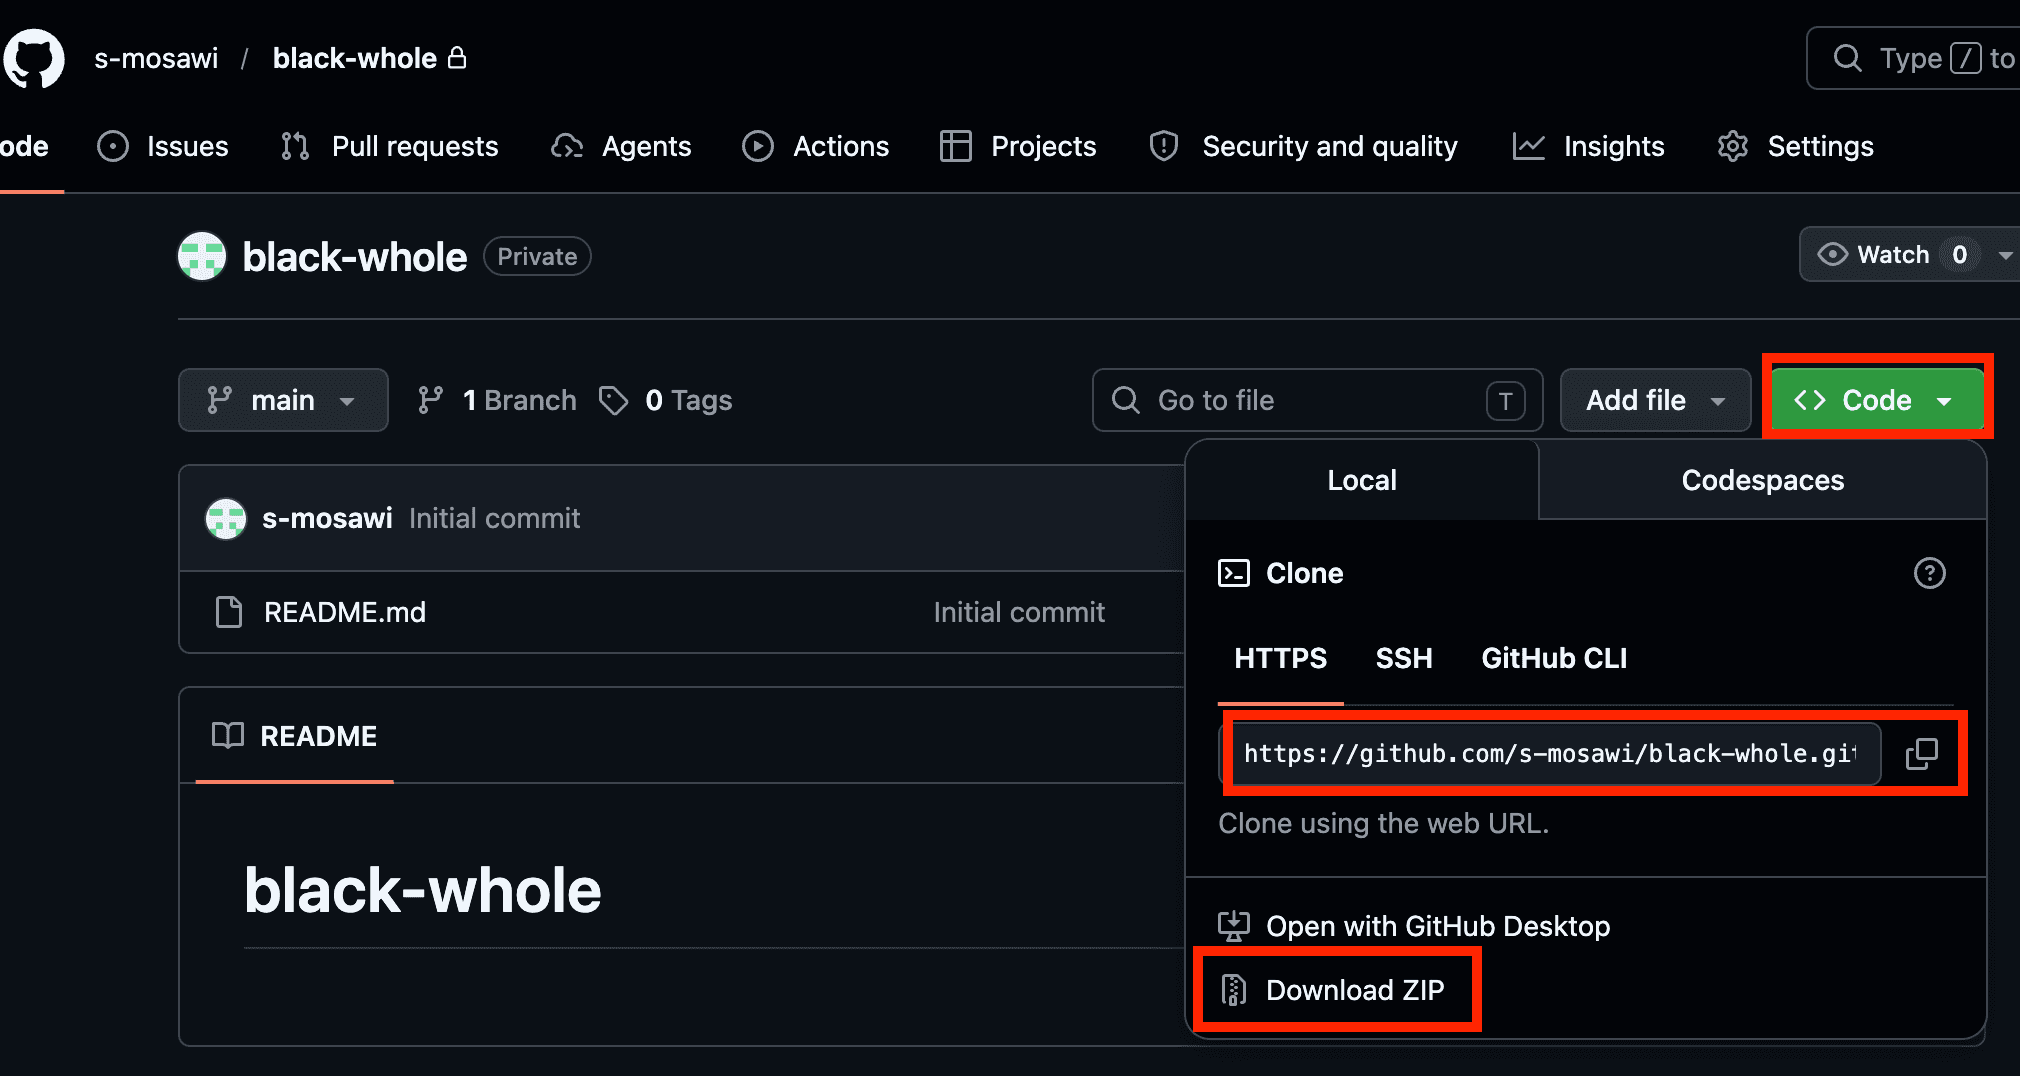Click the Security shield icon
Screen dimensions: 2020x1076
[1164, 146]
